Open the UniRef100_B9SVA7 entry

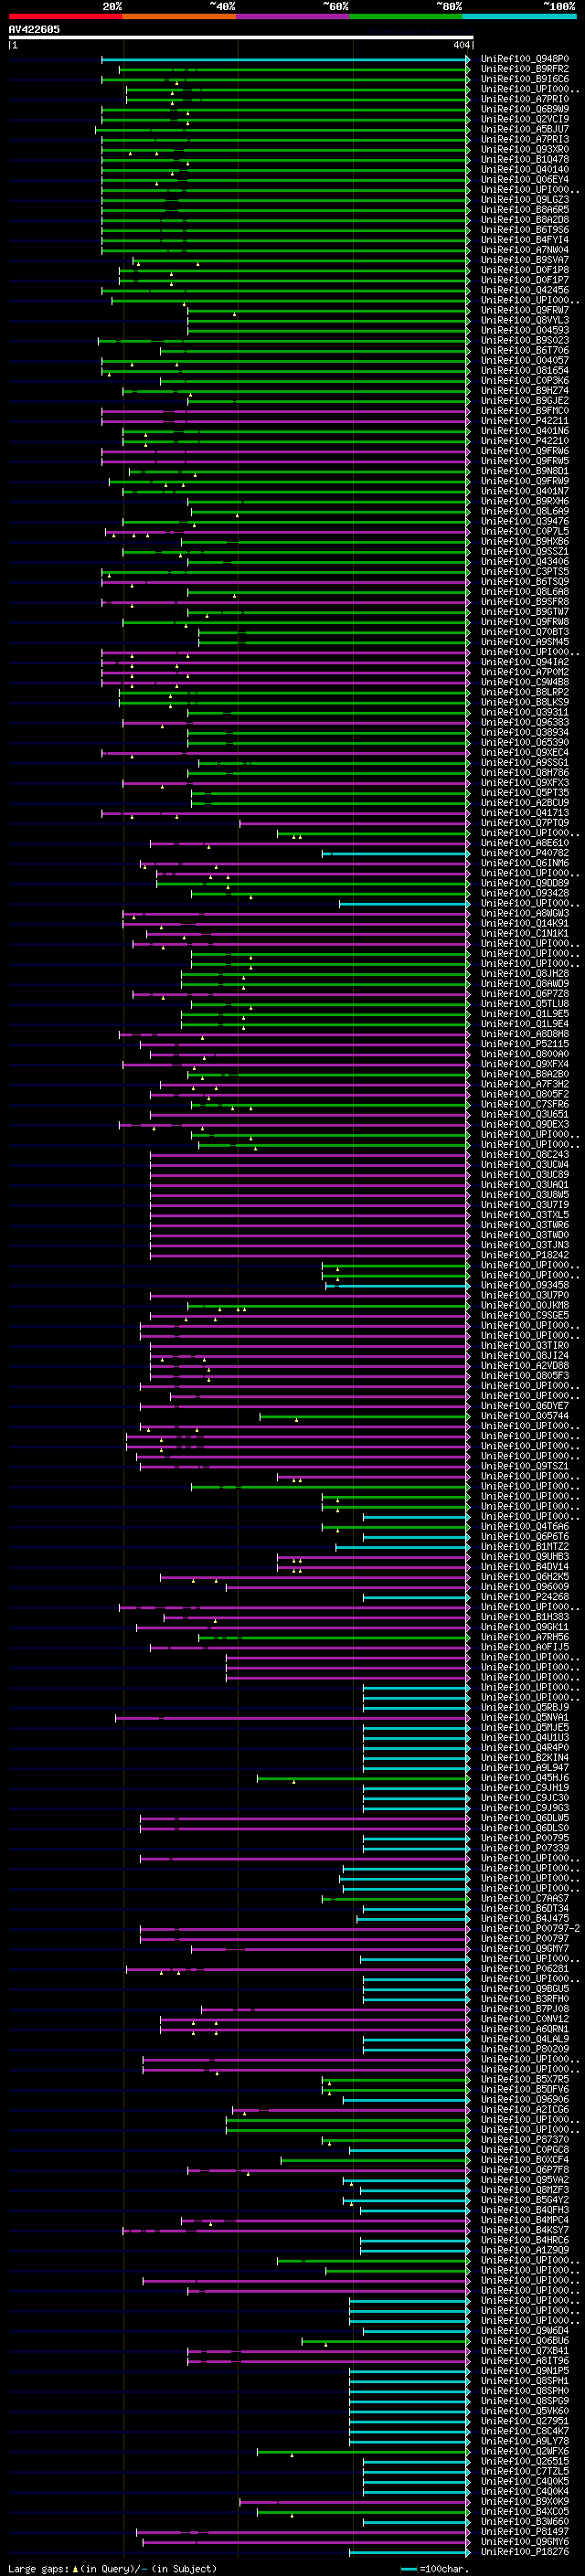(x=525, y=260)
